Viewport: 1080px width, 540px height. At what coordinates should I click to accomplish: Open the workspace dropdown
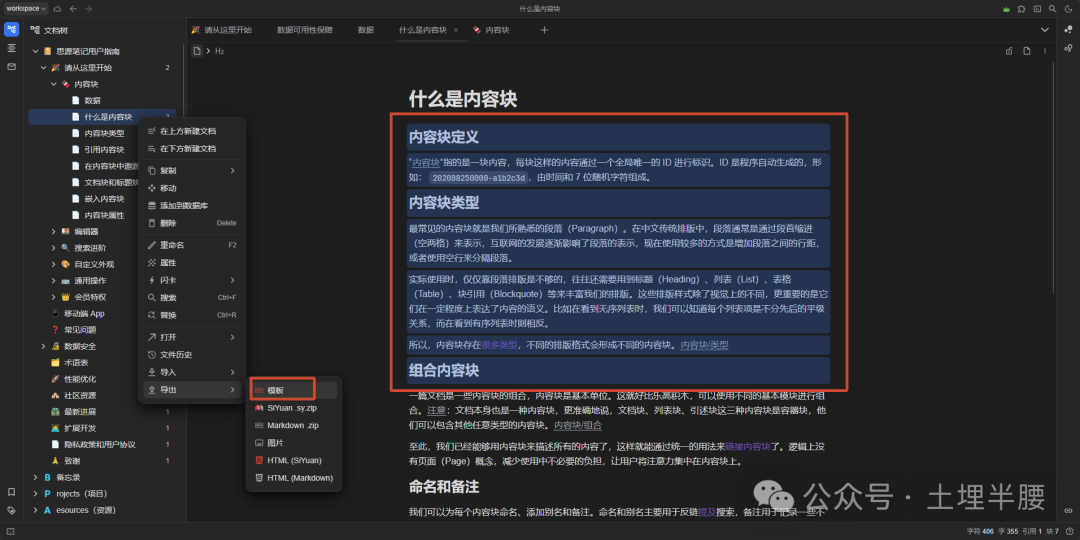(26, 8)
